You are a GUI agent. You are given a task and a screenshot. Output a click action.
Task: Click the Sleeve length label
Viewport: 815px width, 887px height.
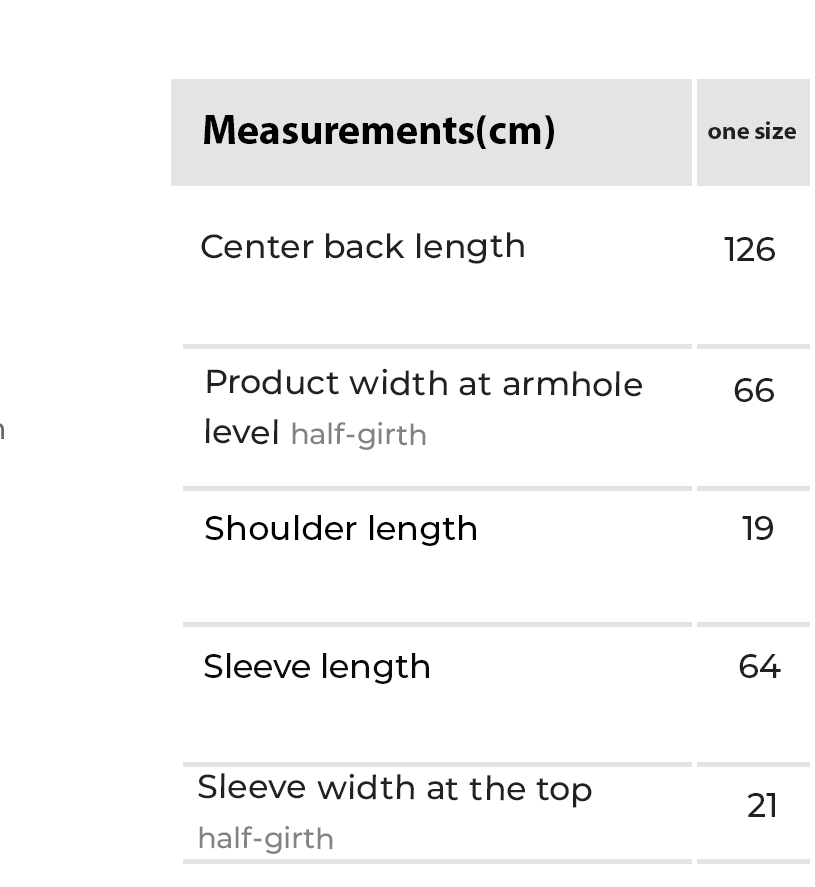pyautogui.click(x=317, y=667)
